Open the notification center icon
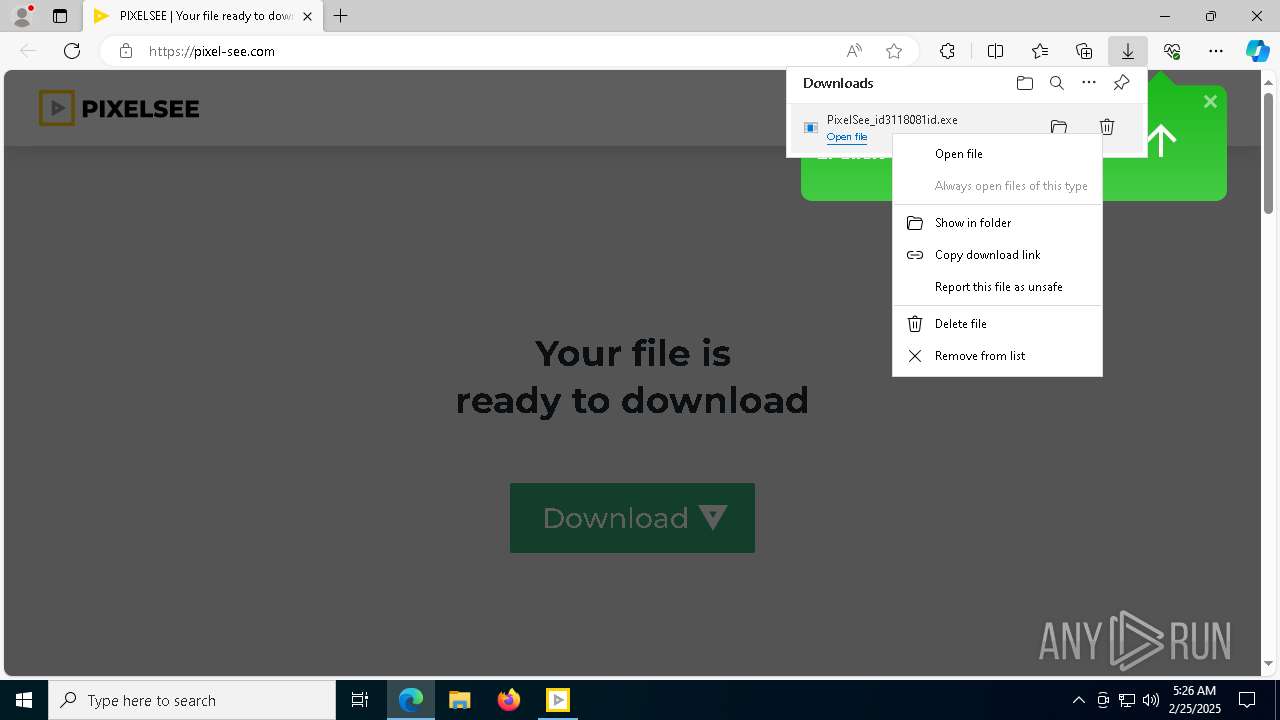The image size is (1280, 720). coord(1248,700)
